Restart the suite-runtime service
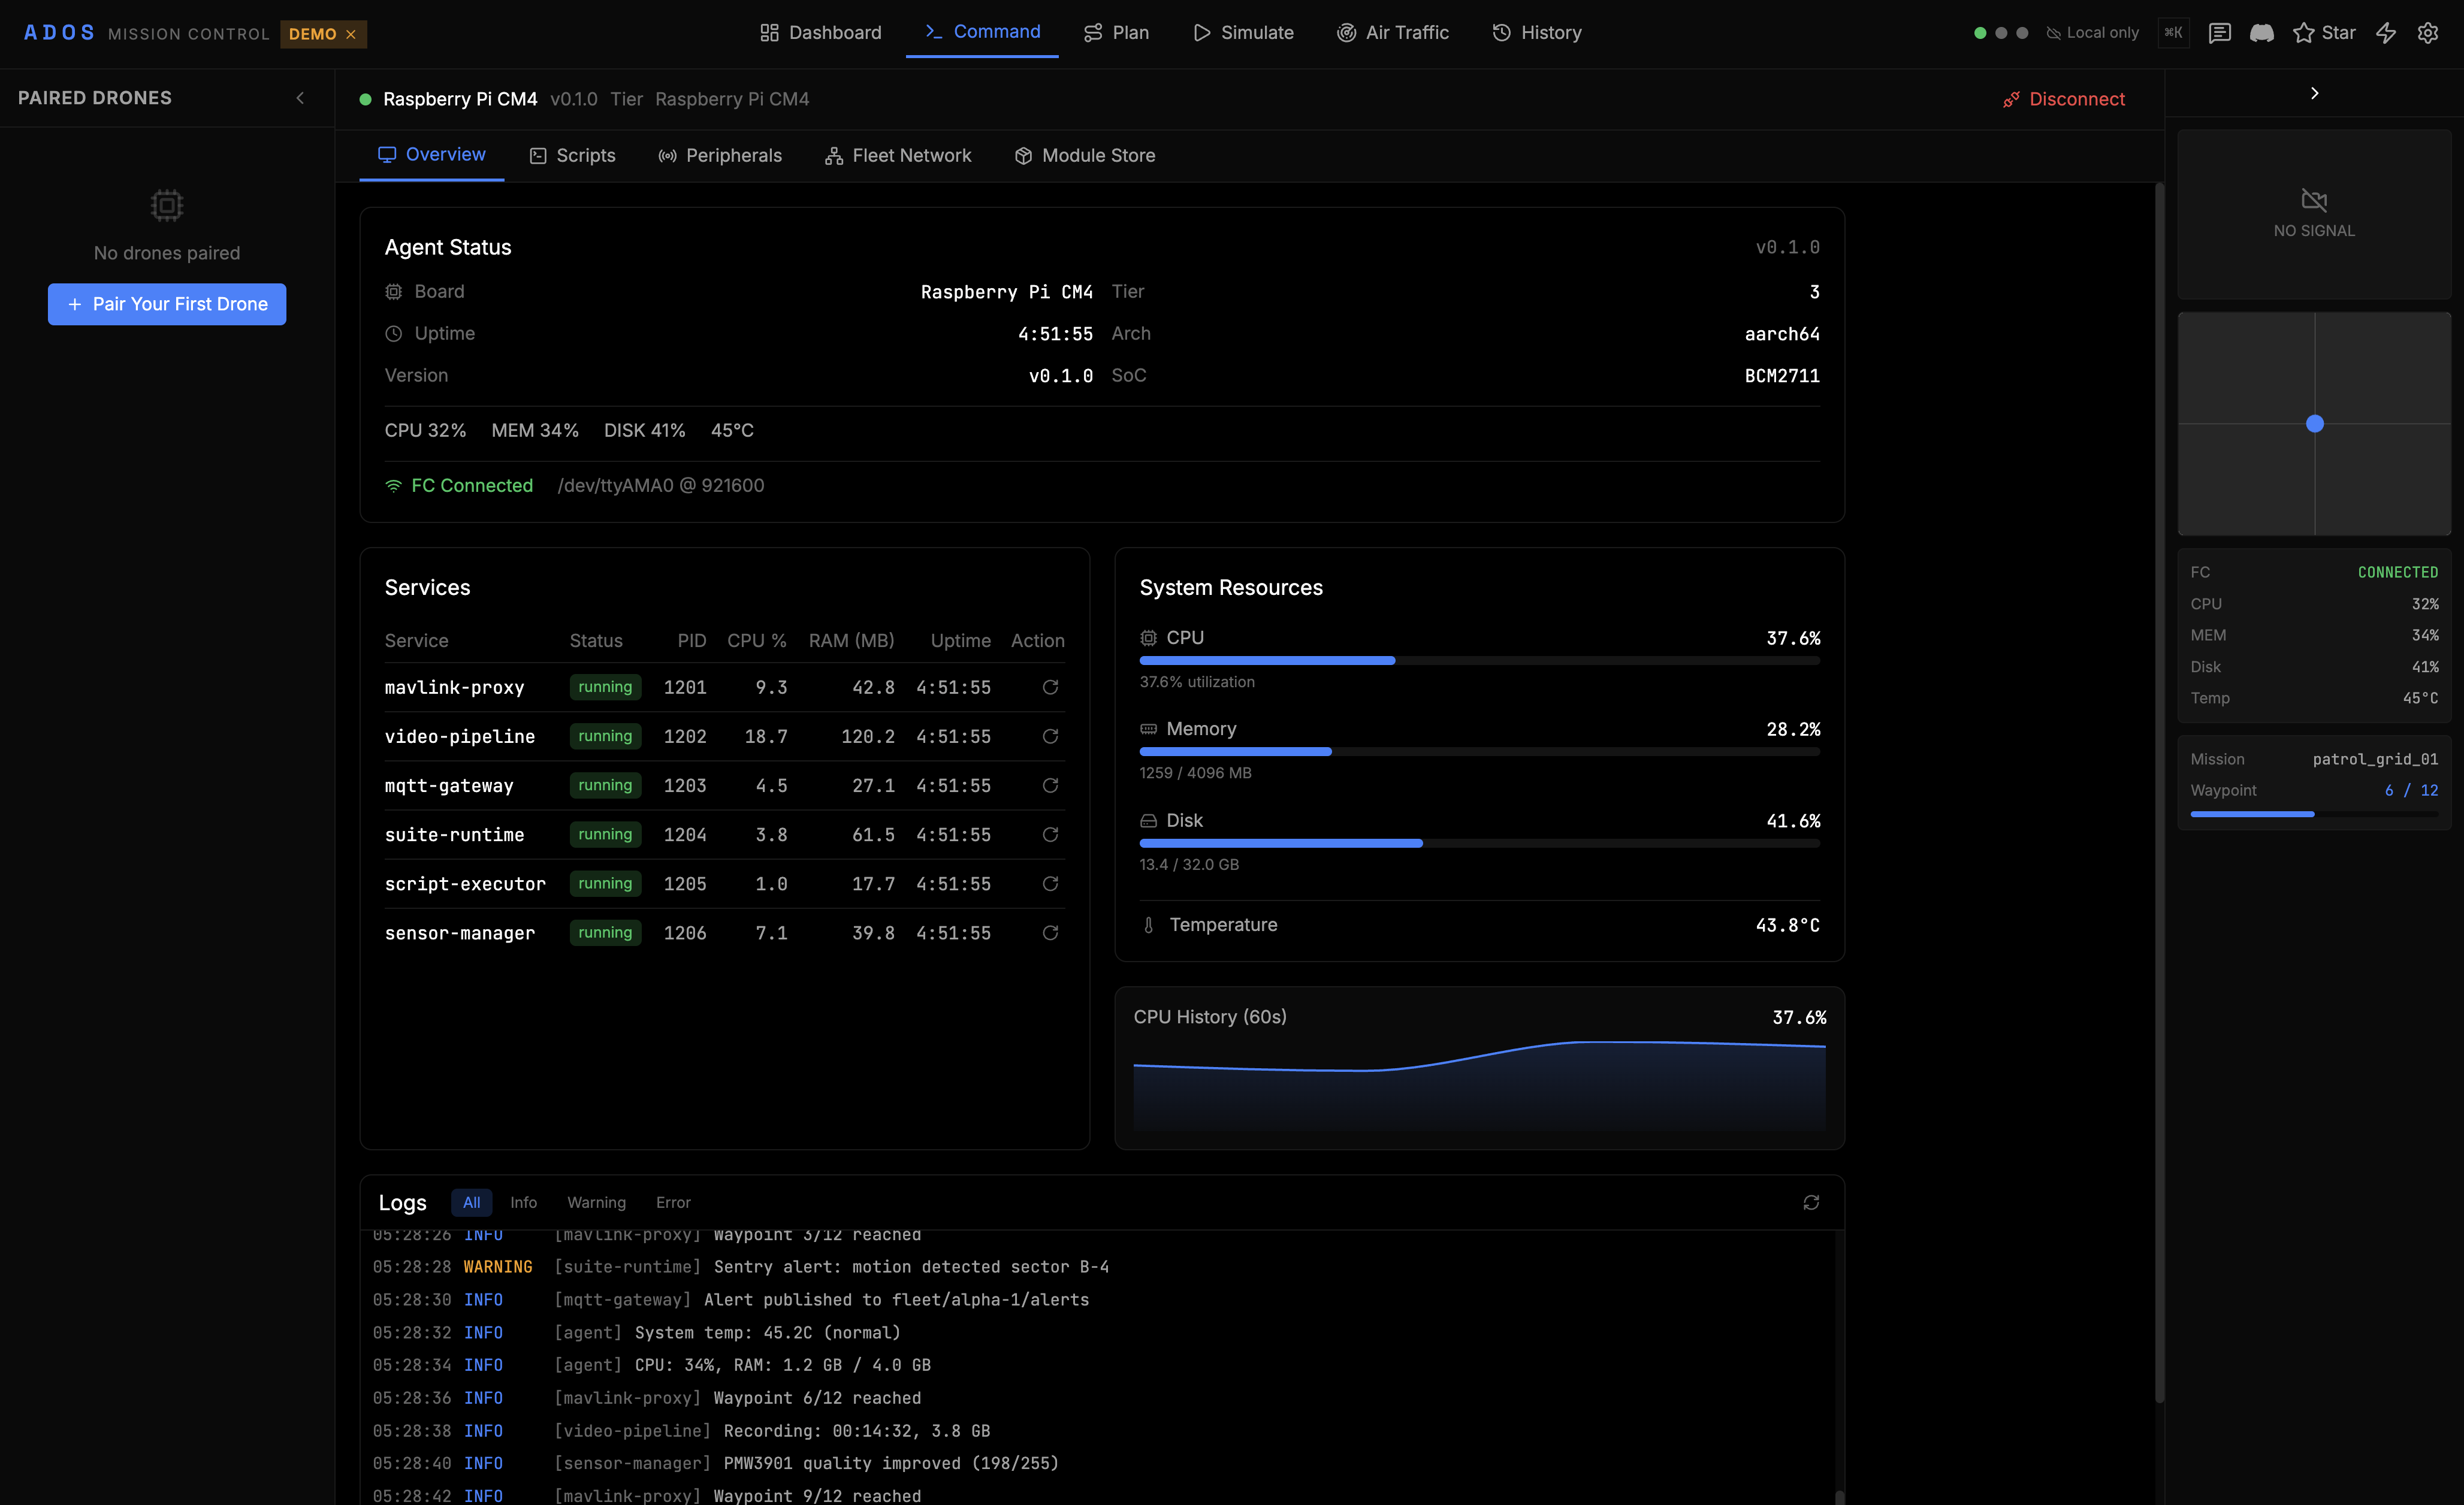The image size is (2464, 1505). pos(1050,834)
